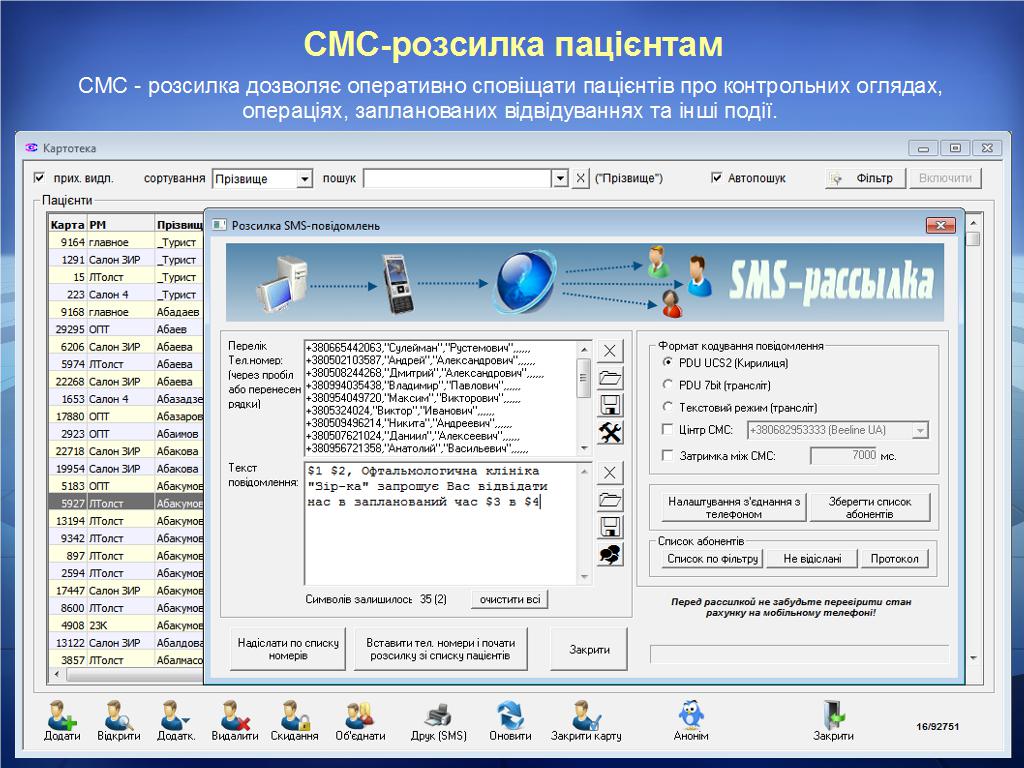Open Друк (SMS) printer icon
1024x768 pixels.
tap(438, 716)
